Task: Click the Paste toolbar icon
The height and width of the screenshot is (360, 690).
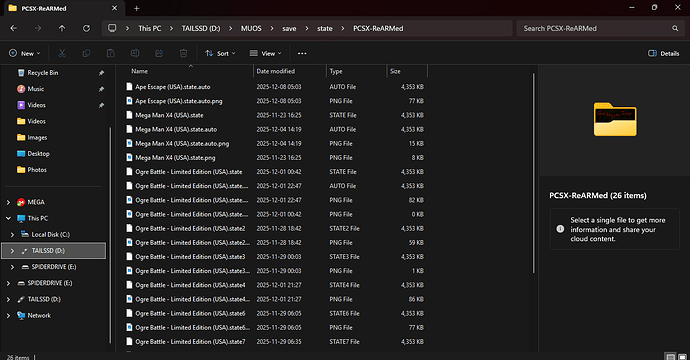Action: (110, 53)
